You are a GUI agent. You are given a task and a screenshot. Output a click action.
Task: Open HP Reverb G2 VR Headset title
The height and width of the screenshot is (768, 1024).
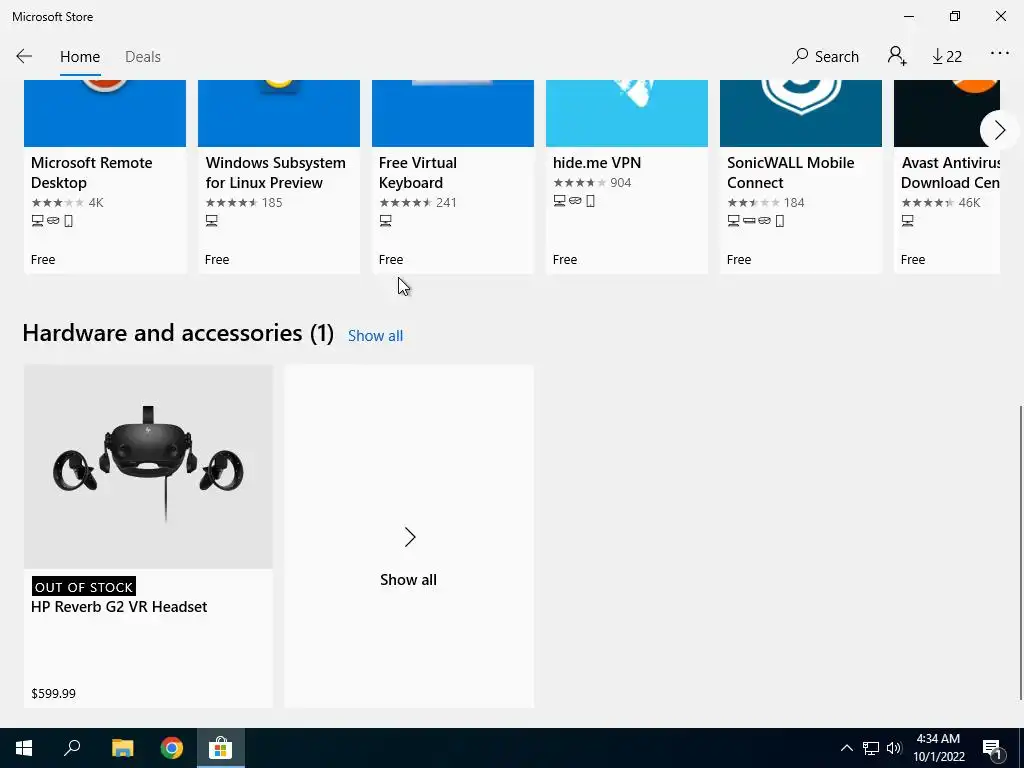pyautogui.click(x=119, y=607)
